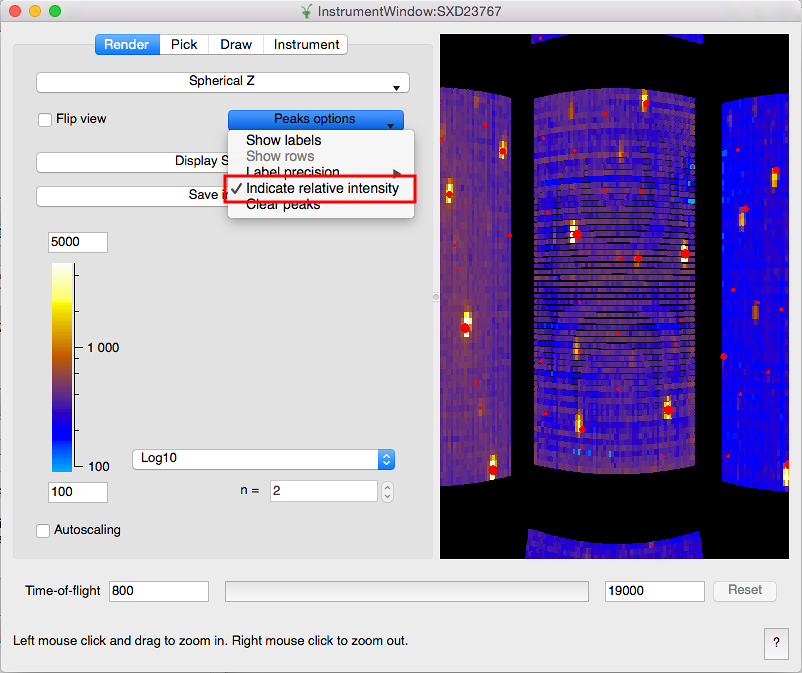Image resolution: width=802 pixels, height=673 pixels.
Task: Open the Spherical Z projection dropdown
Action: [223, 82]
